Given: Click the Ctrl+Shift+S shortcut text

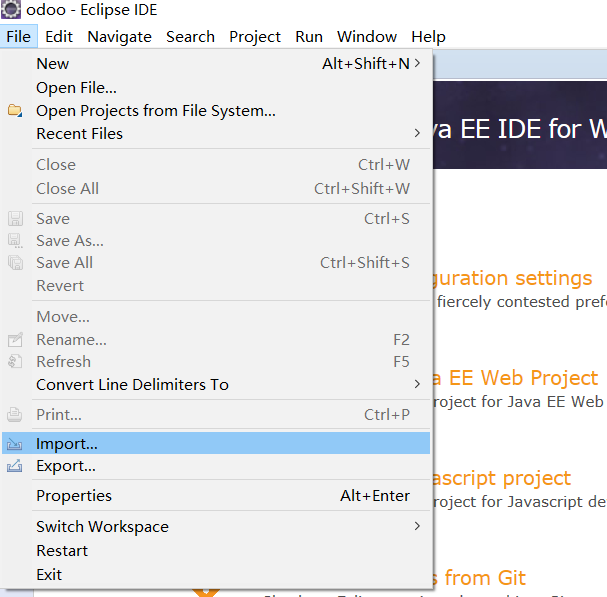Looking at the screenshot, I should click(x=365, y=263).
